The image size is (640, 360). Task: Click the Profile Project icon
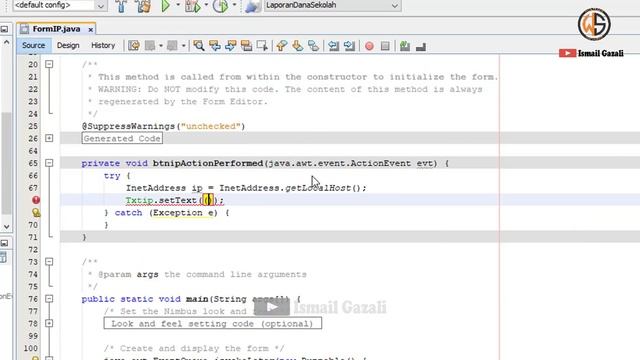pyautogui.click(x=220, y=6)
